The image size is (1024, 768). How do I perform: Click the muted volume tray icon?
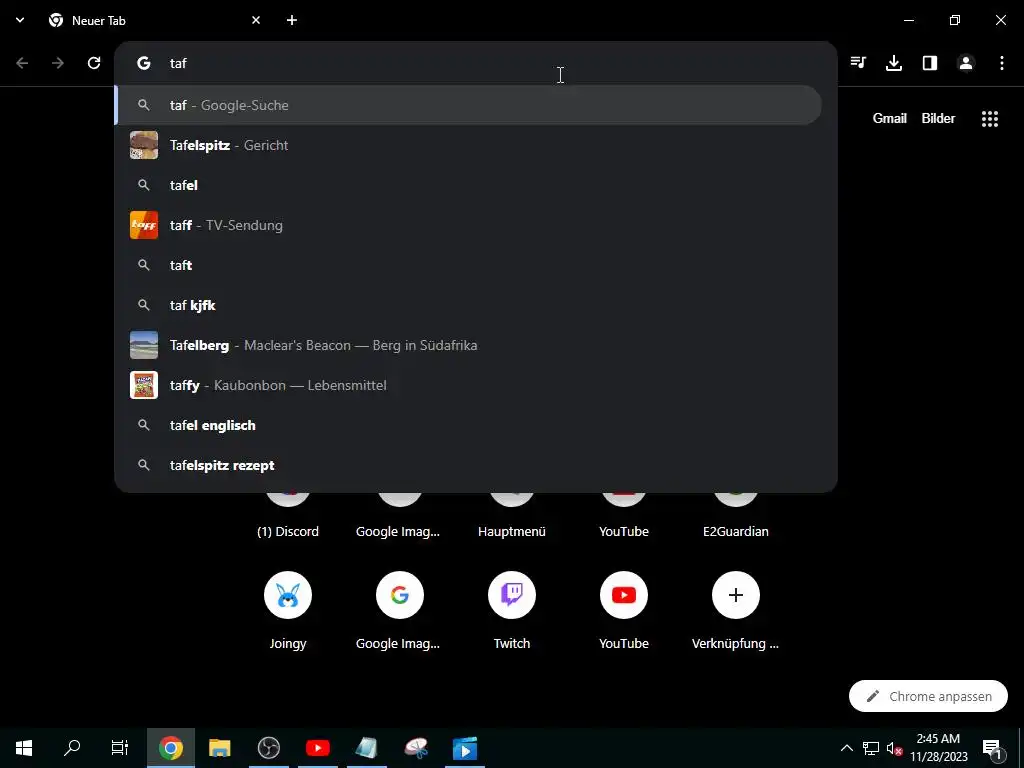(x=894, y=748)
